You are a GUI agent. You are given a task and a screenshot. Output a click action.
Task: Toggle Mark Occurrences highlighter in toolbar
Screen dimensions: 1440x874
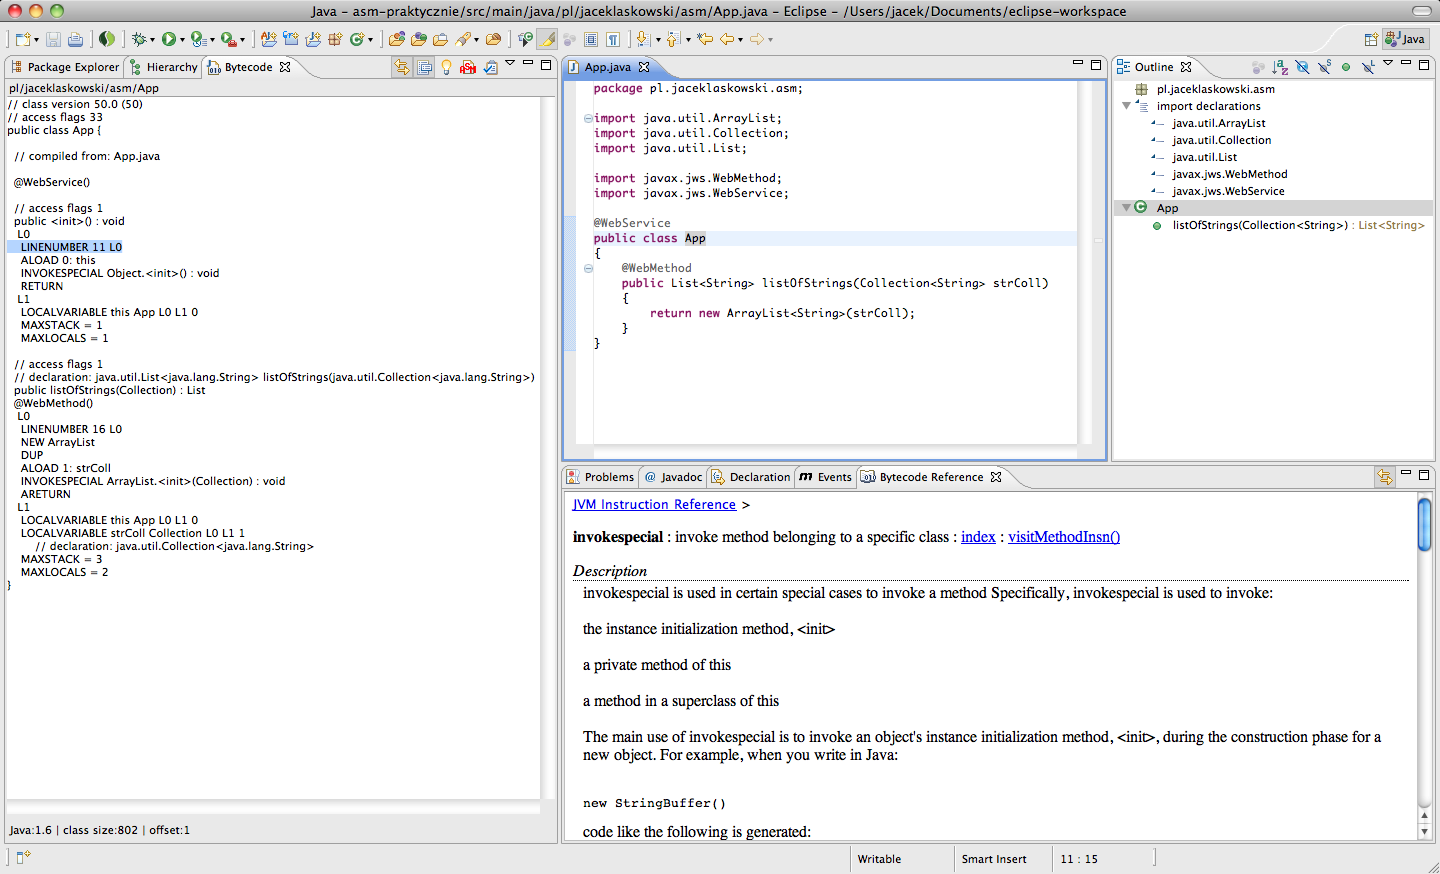[x=548, y=39]
